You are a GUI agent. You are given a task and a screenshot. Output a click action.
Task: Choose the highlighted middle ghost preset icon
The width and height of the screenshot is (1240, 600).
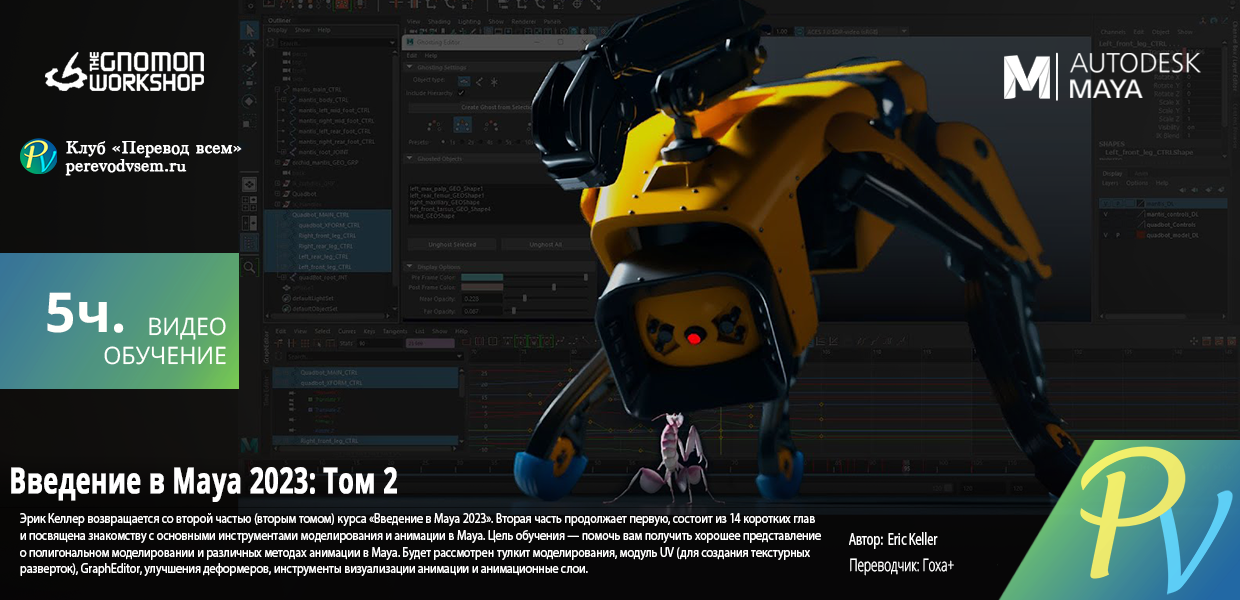(x=462, y=125)
